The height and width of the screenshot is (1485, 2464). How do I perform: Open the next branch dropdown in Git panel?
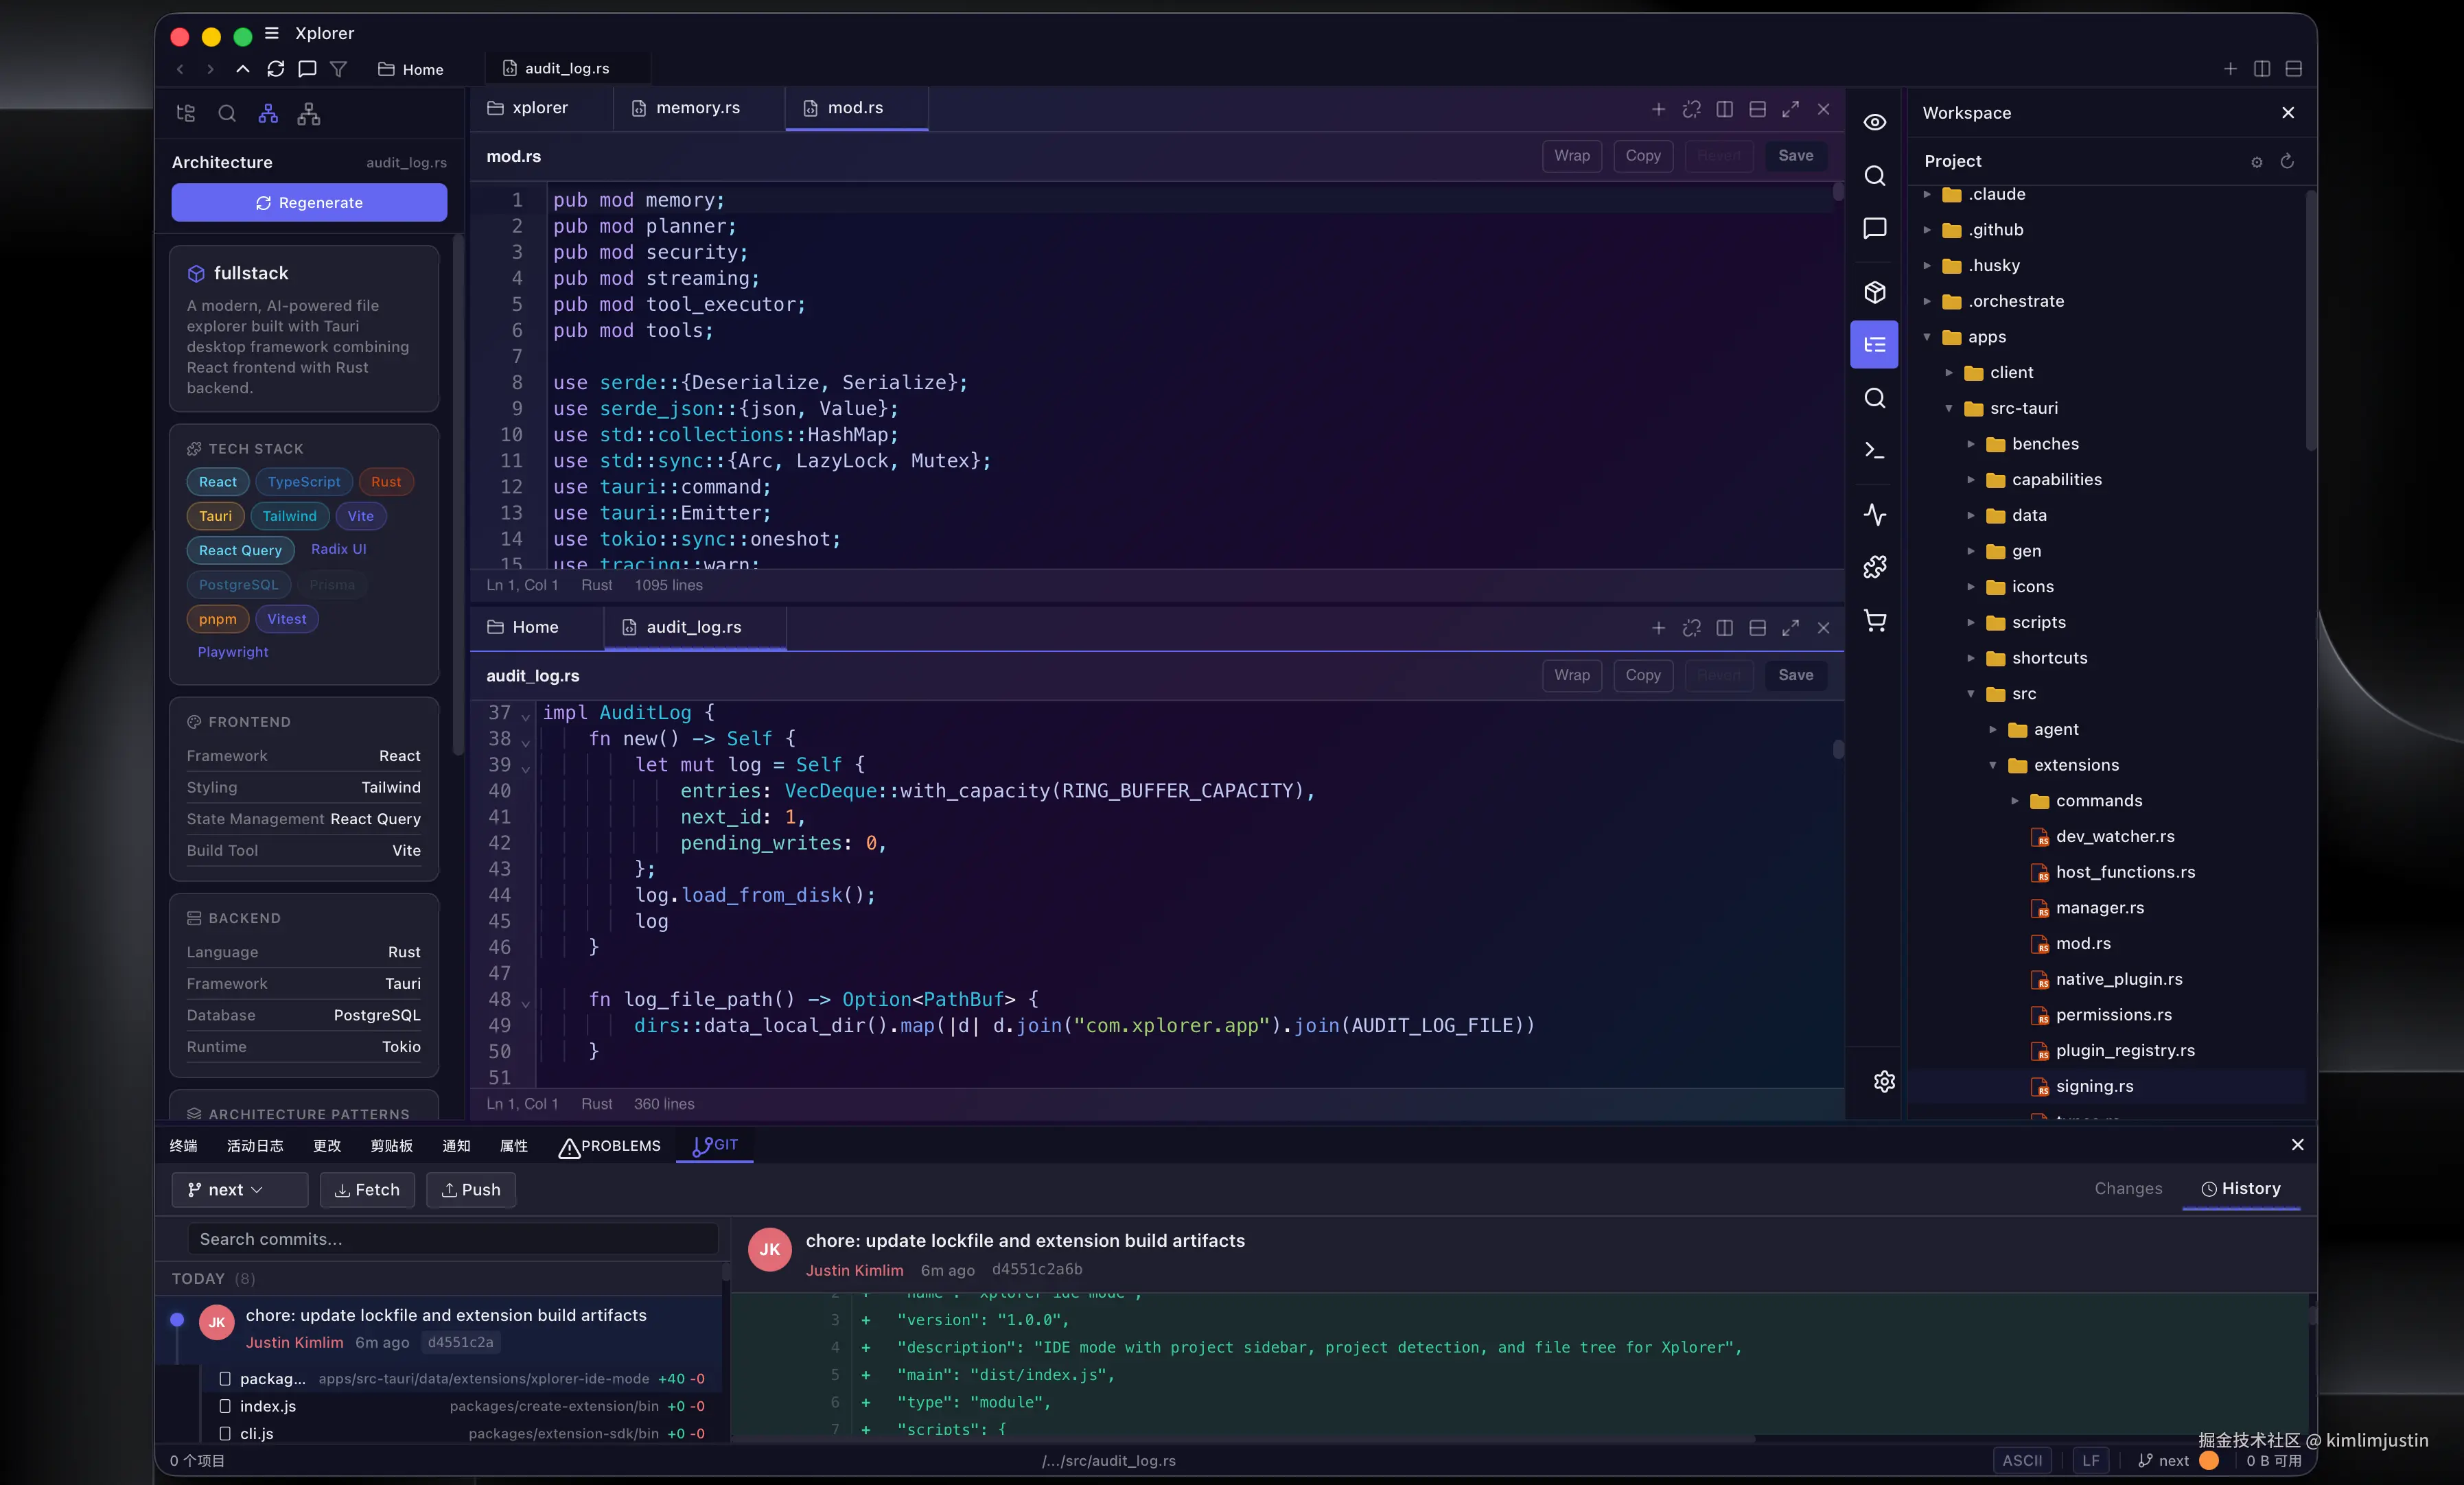coord(239,1190)
